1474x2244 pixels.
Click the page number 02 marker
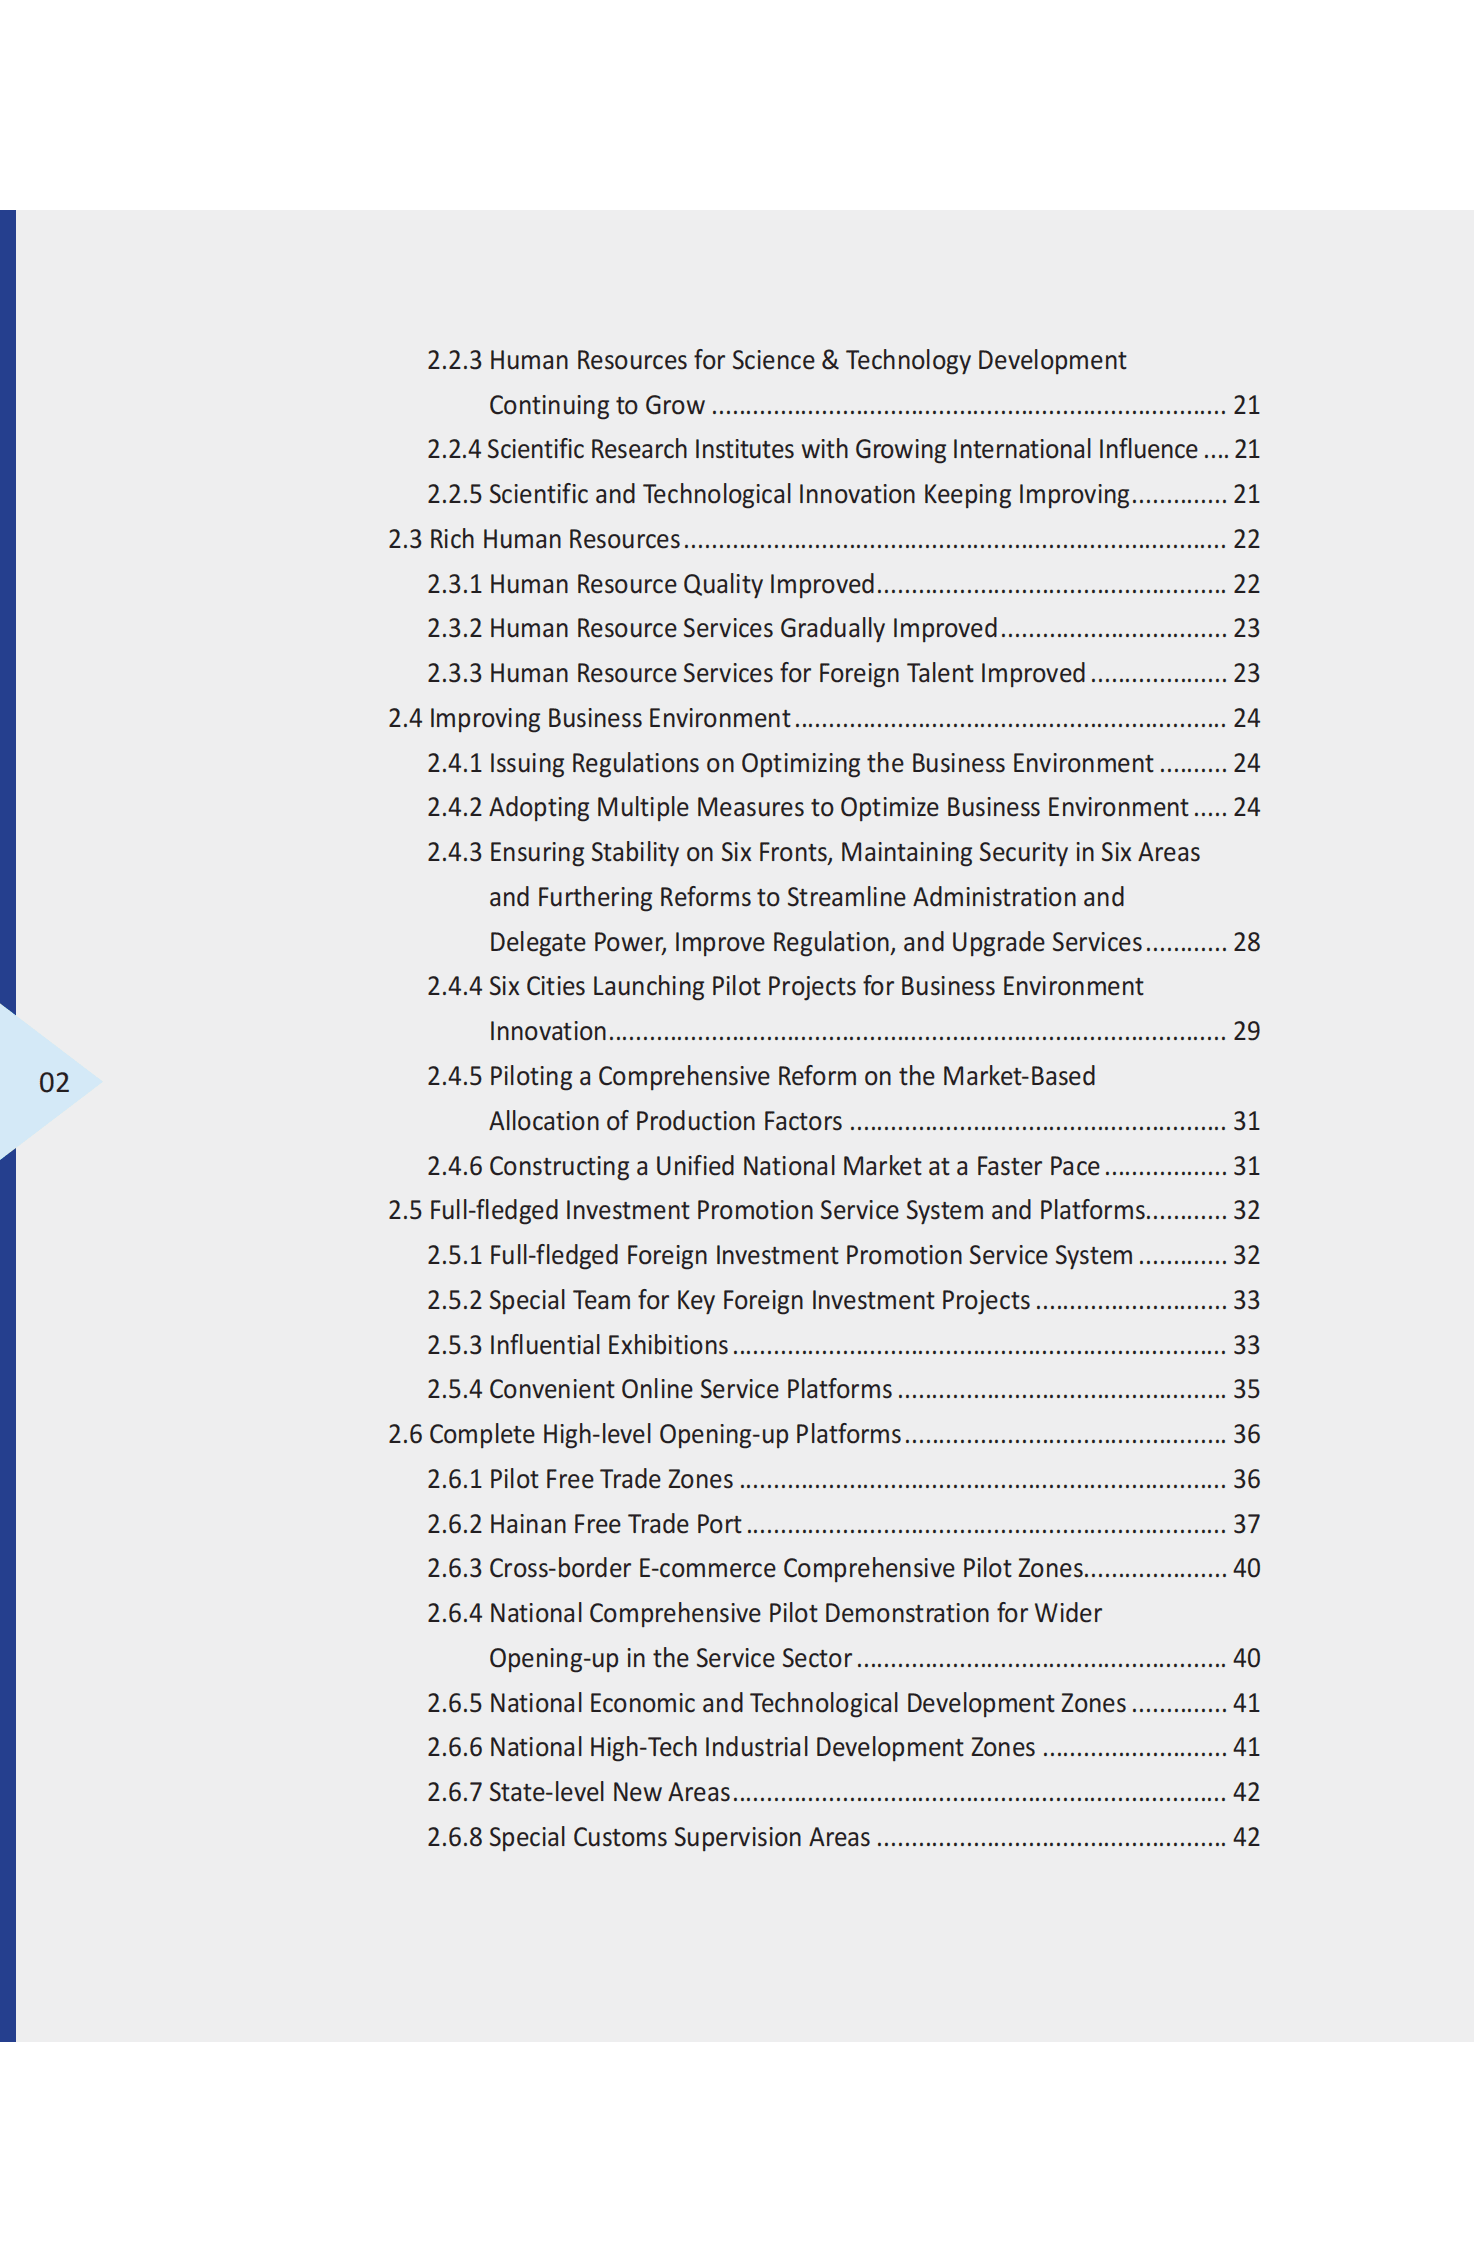(x=54, y=1082)
